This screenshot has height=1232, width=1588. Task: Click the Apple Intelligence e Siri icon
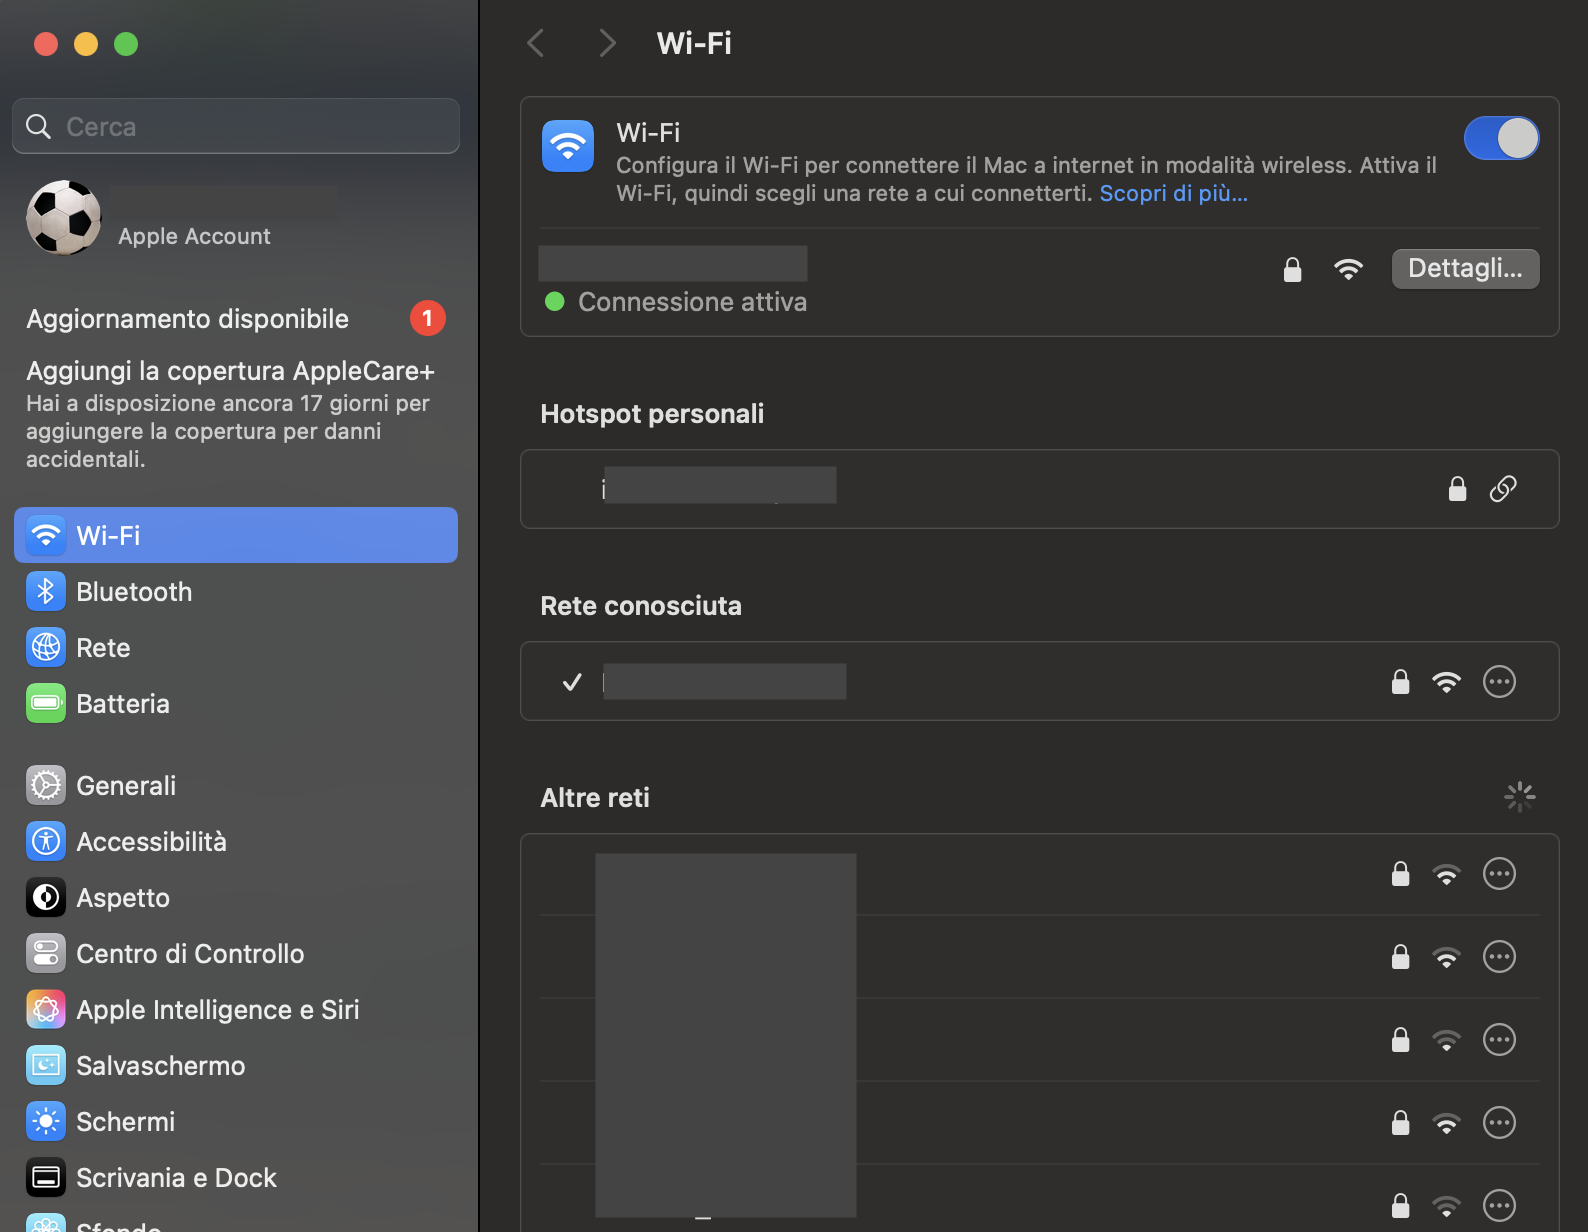(x=46, y=1009)
